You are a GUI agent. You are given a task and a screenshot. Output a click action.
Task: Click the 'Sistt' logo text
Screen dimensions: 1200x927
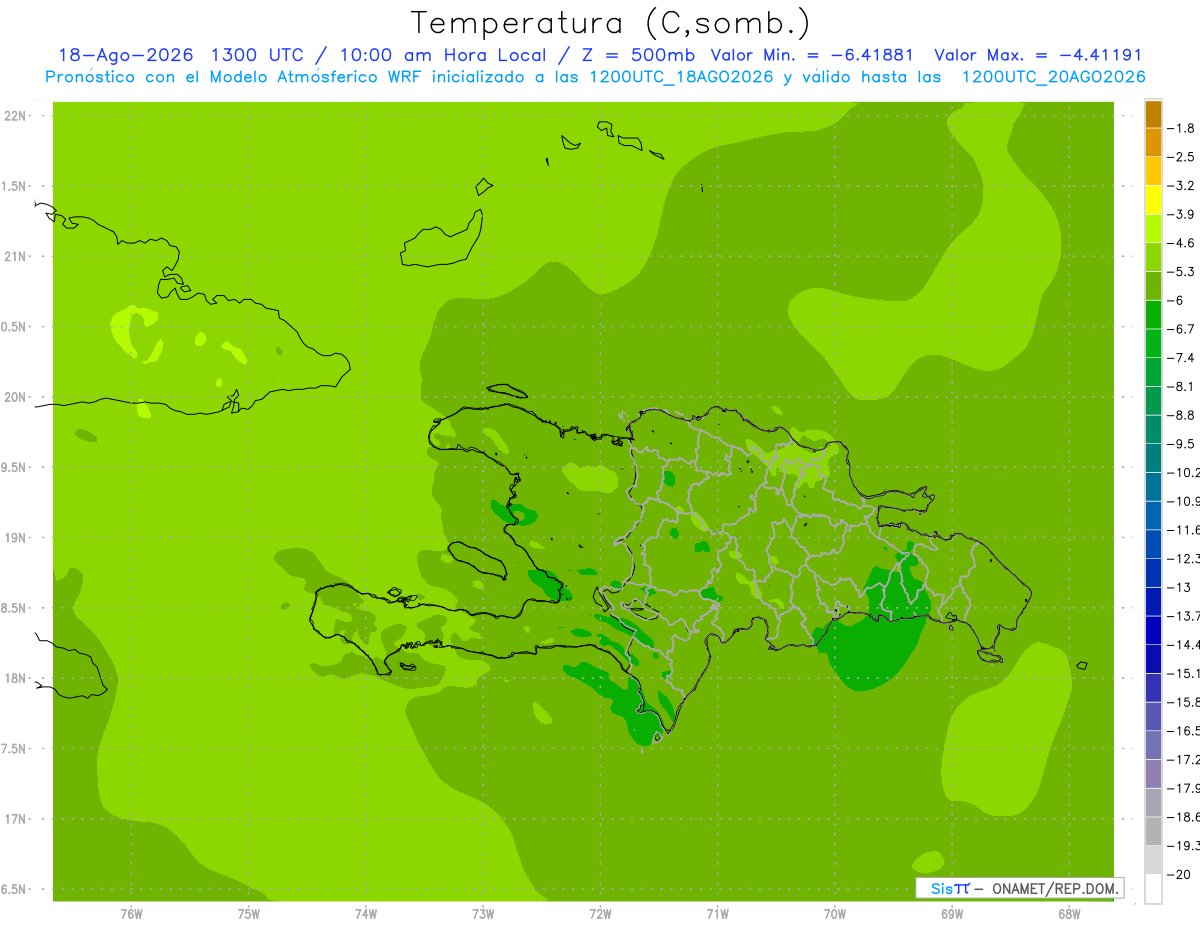(950, 888)
